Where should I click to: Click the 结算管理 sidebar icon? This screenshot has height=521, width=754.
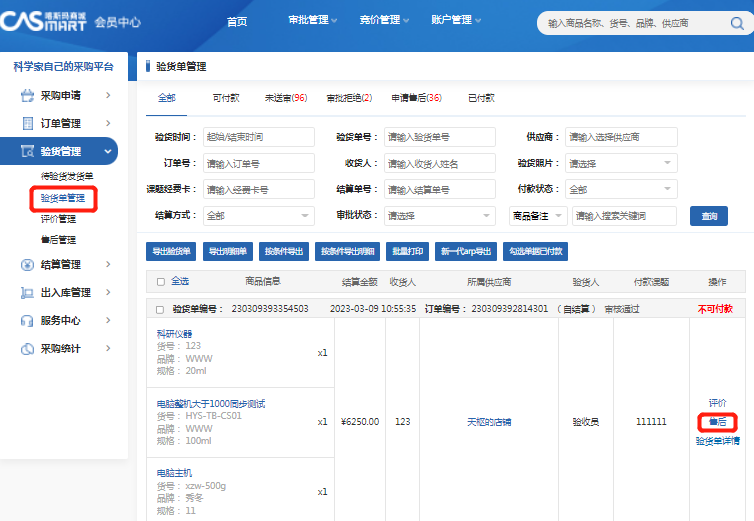(x=28, y=265)
